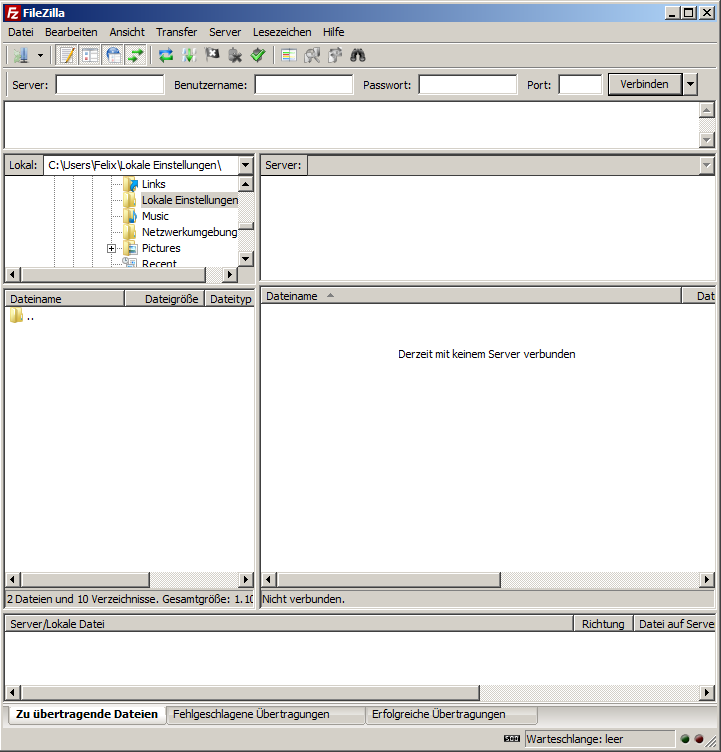721x752 pixels.
Task: Click the binoculars file search icon
Action: tap(357, 56)
